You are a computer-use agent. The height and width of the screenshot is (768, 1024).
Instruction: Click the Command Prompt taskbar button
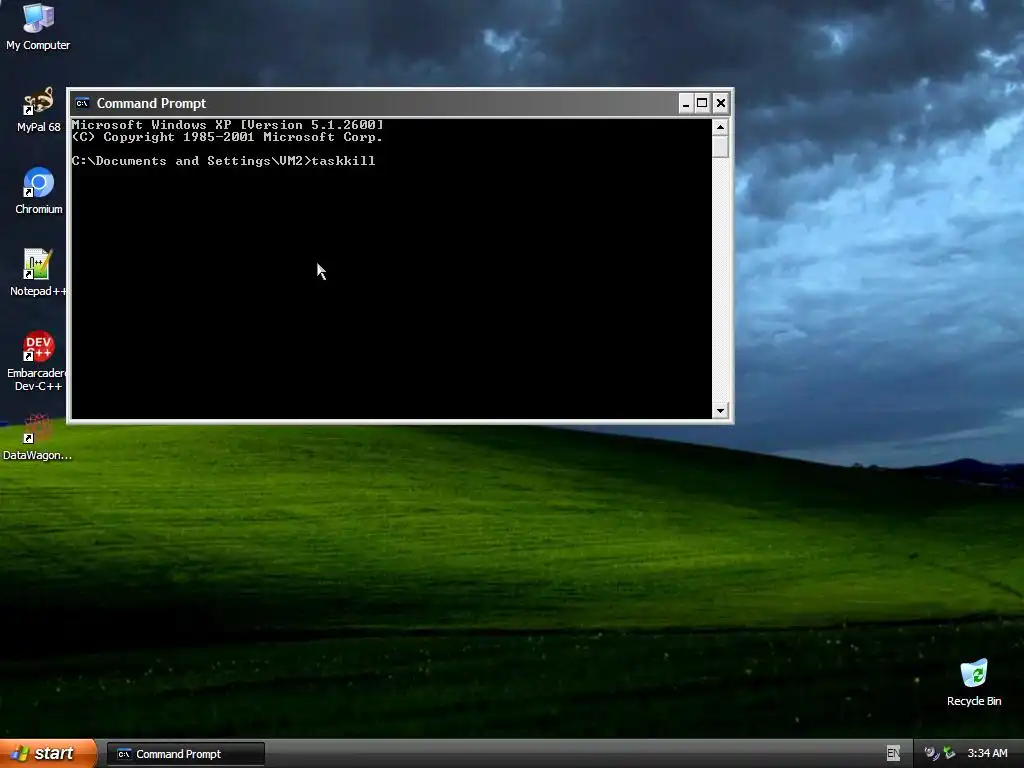coord(186,754)
